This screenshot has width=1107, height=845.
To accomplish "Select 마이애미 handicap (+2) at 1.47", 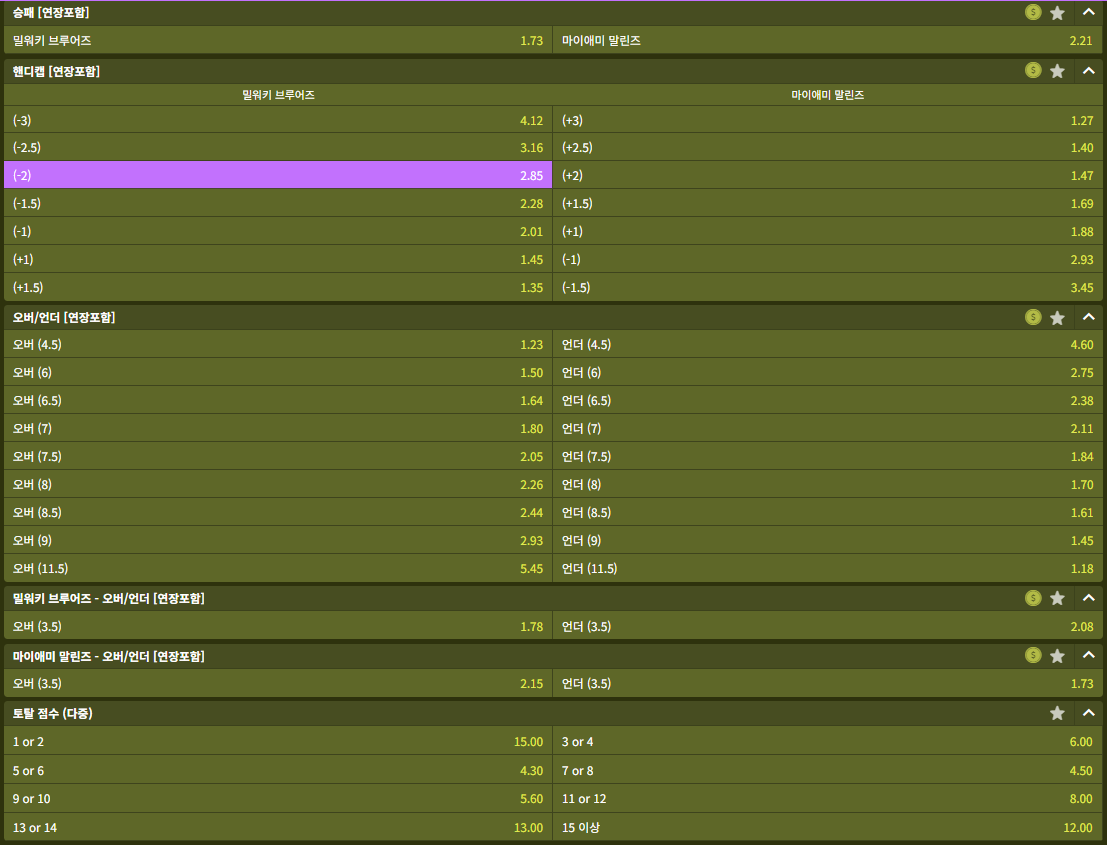I will tap(827, 175).
